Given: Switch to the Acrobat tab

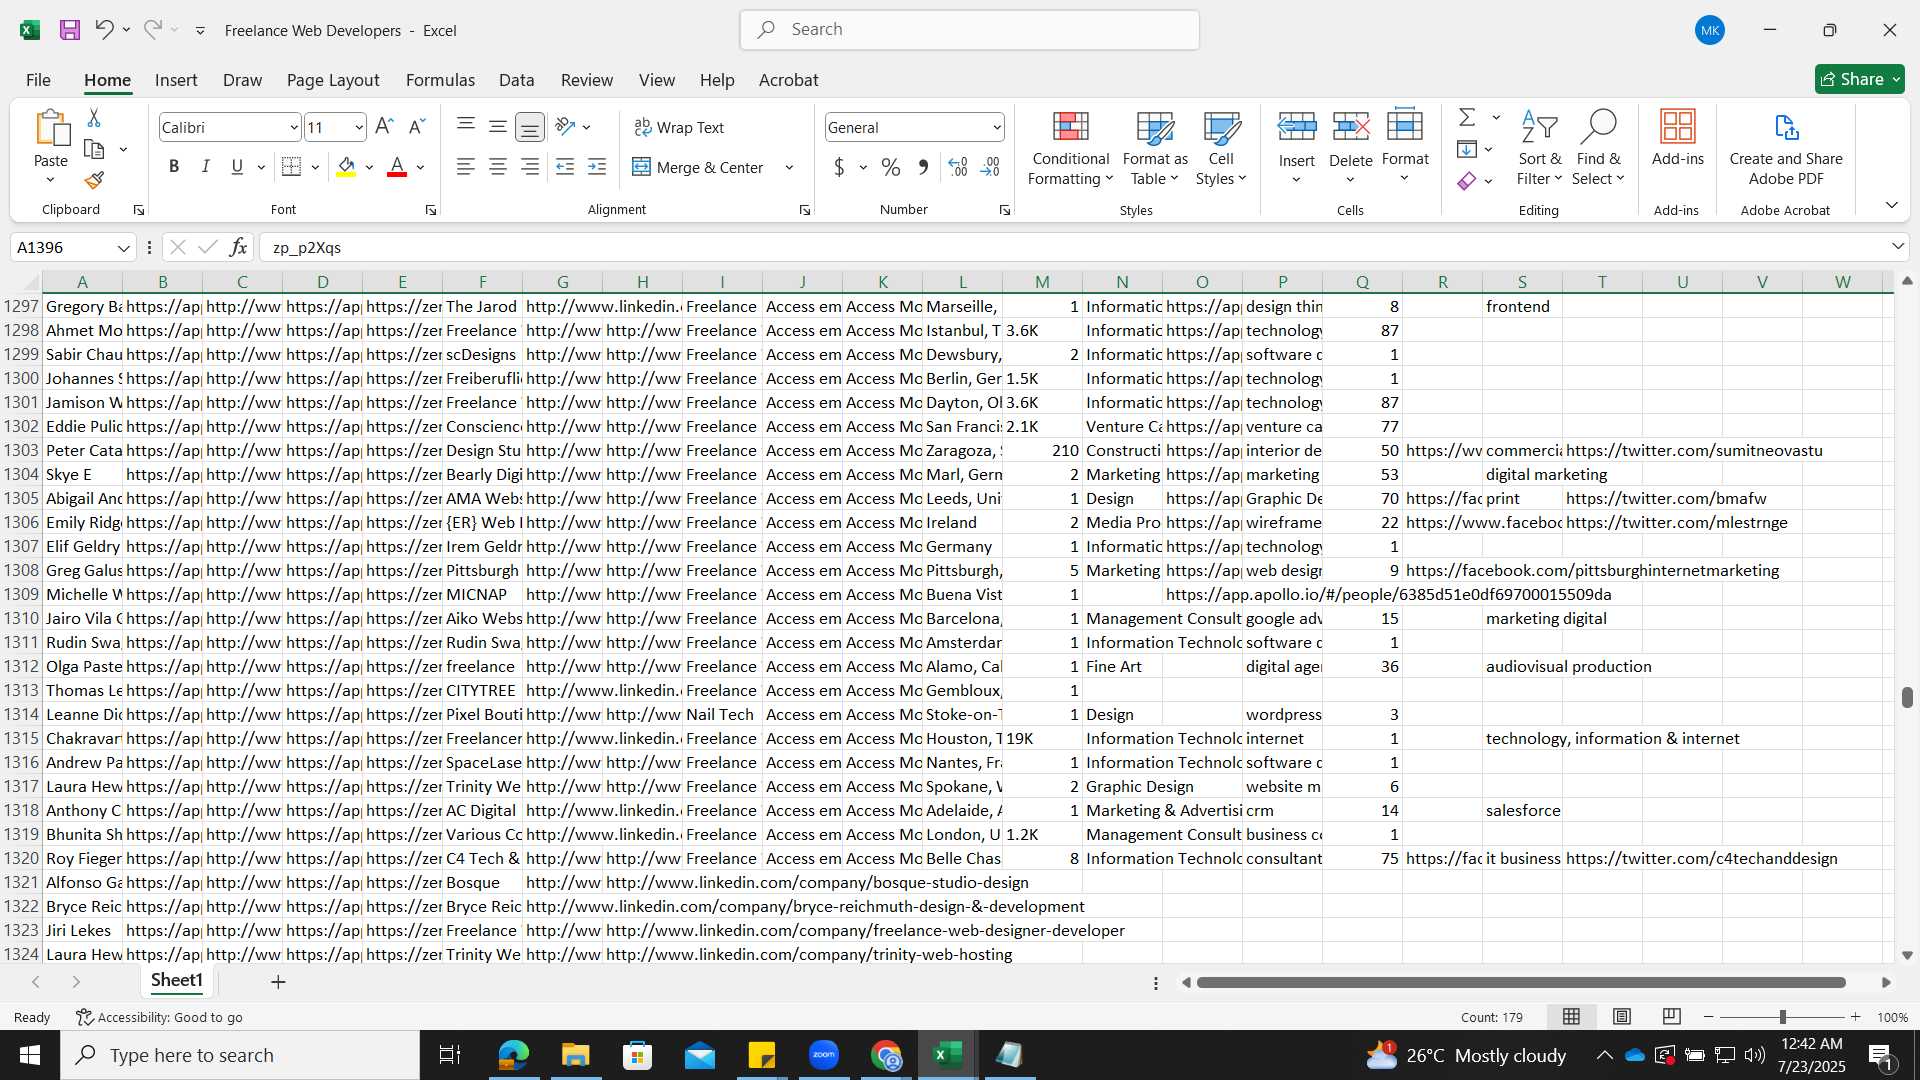Looking at the screenshot, I should click(x=788, y=80).
